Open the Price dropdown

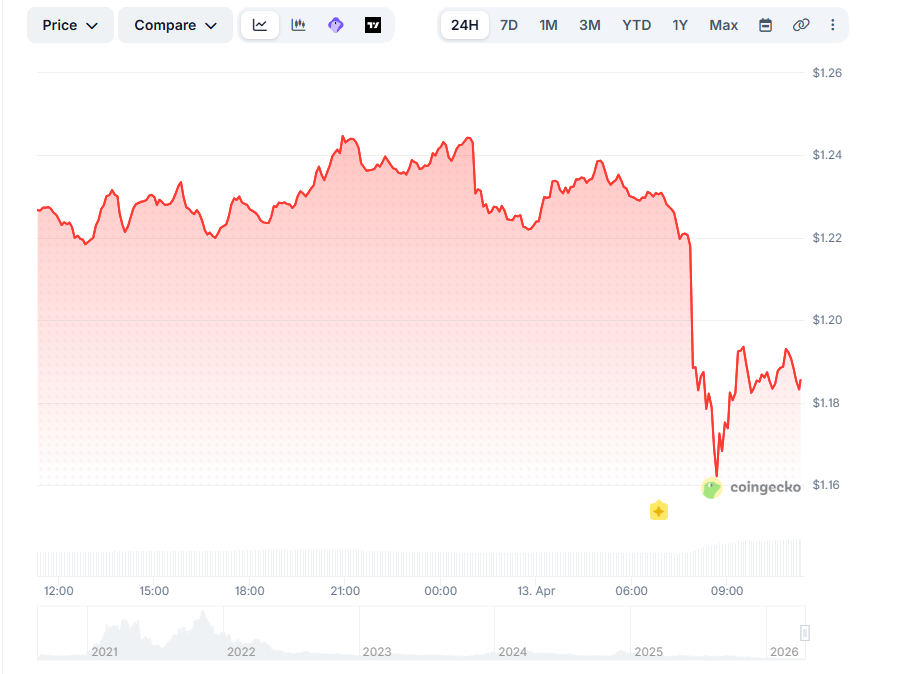(70, 25)
